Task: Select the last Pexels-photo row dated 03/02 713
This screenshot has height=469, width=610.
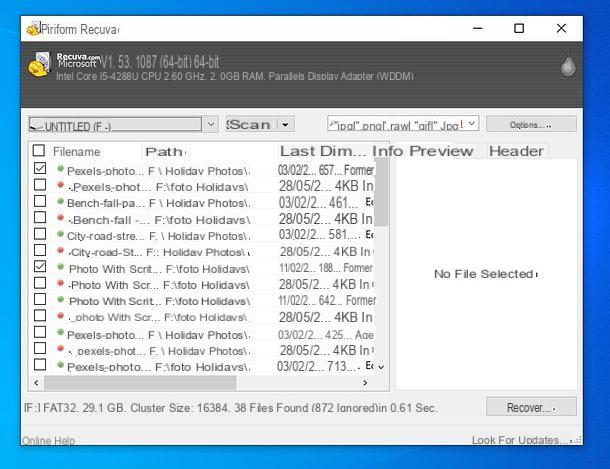Action: click(204, 366)
